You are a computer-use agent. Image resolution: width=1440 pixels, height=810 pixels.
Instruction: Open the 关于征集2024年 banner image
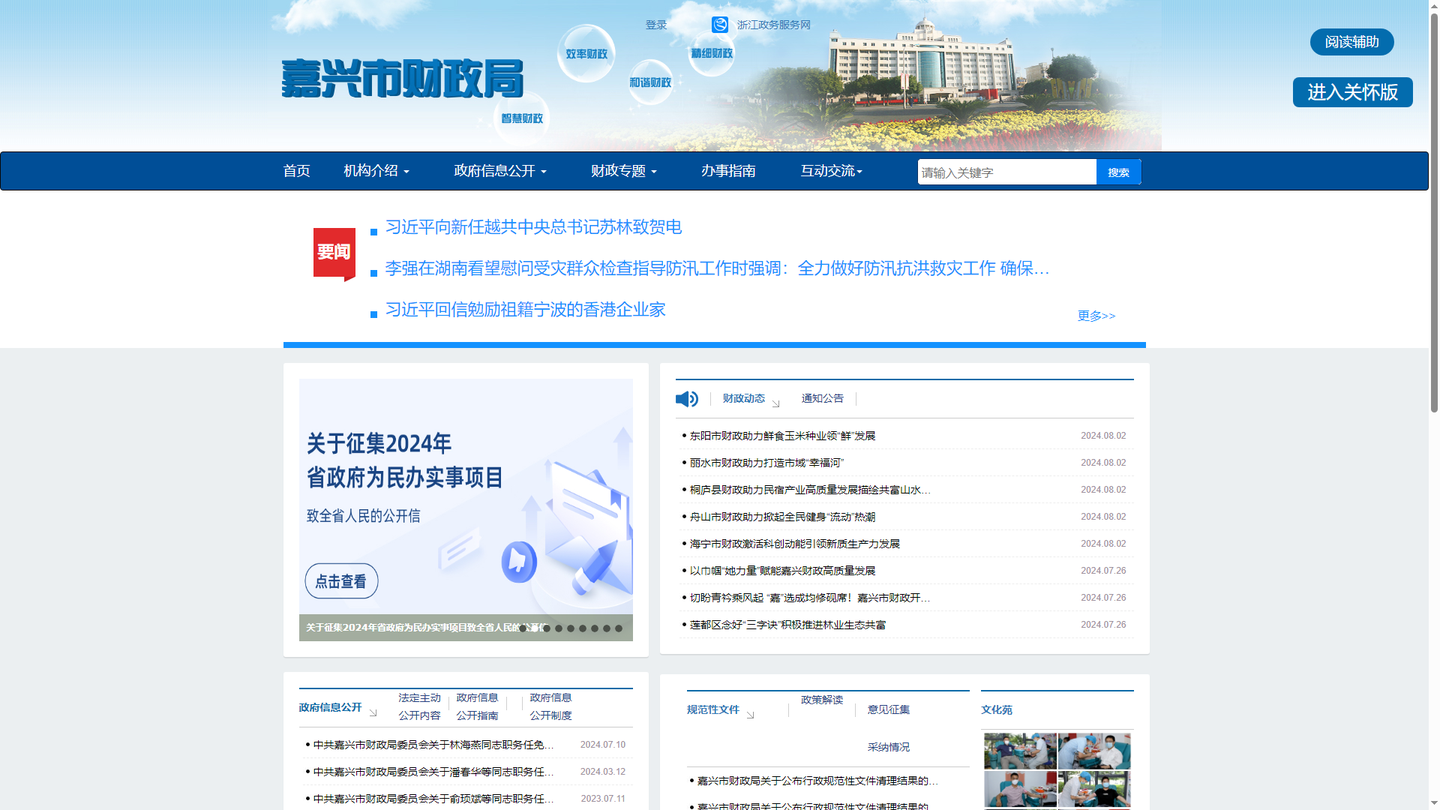(466, 510)
